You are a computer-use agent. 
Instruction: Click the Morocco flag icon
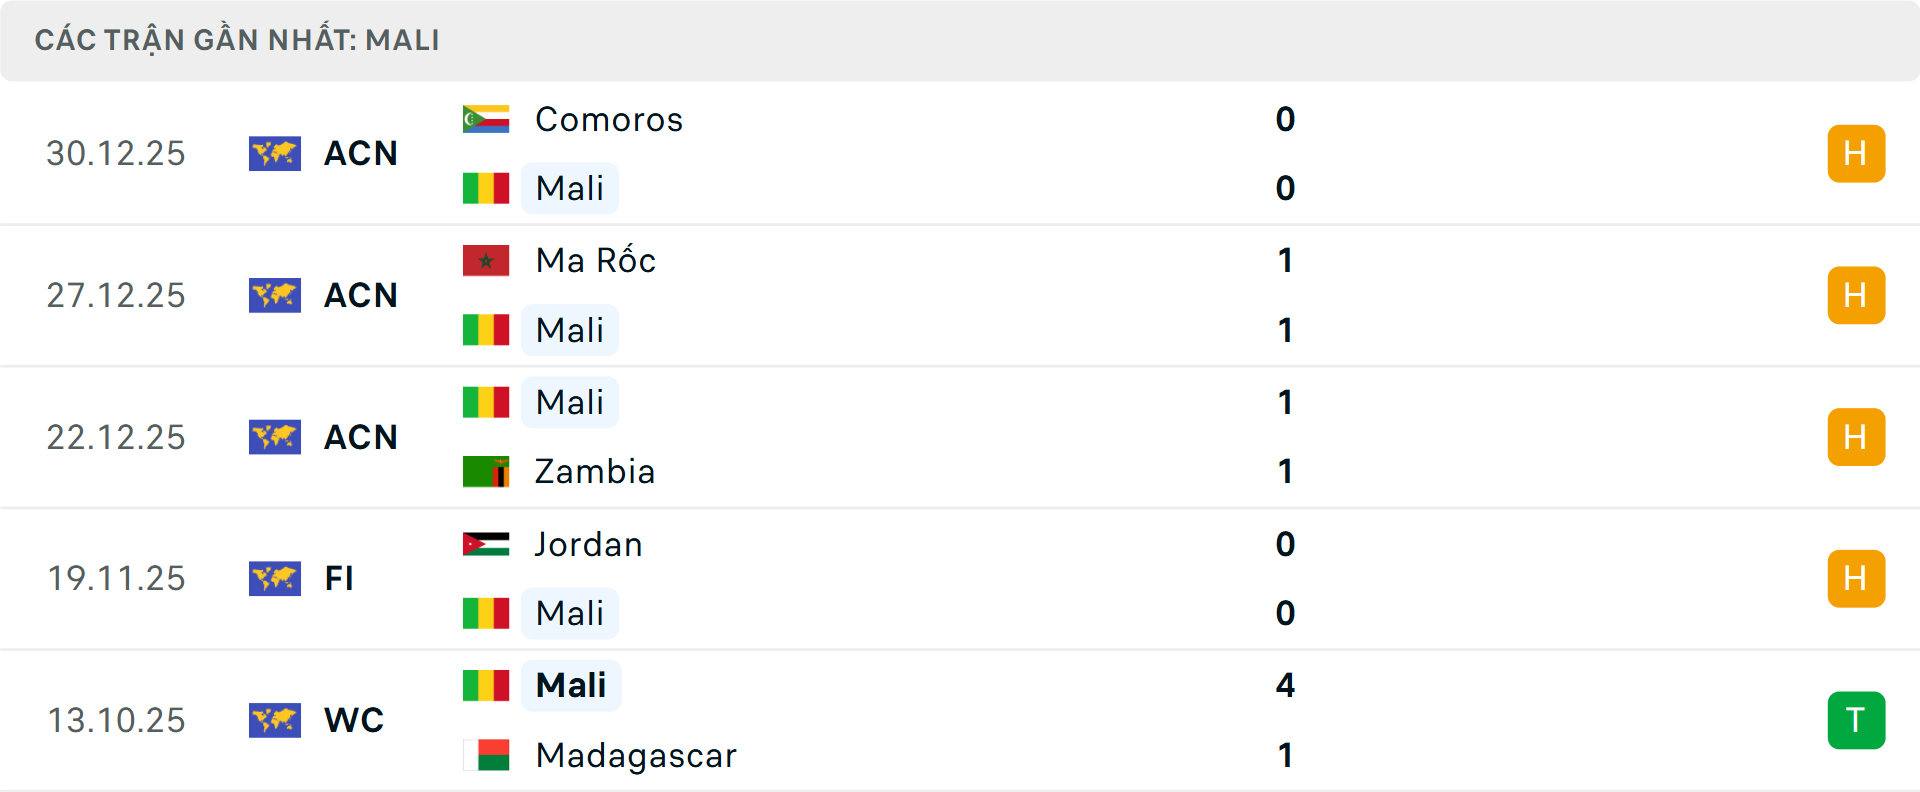(486, 260)
